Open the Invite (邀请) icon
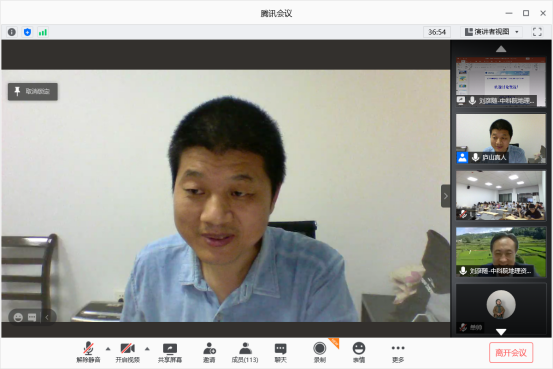Viewport: 553px width, 369px height. click(x=209, y=353)
